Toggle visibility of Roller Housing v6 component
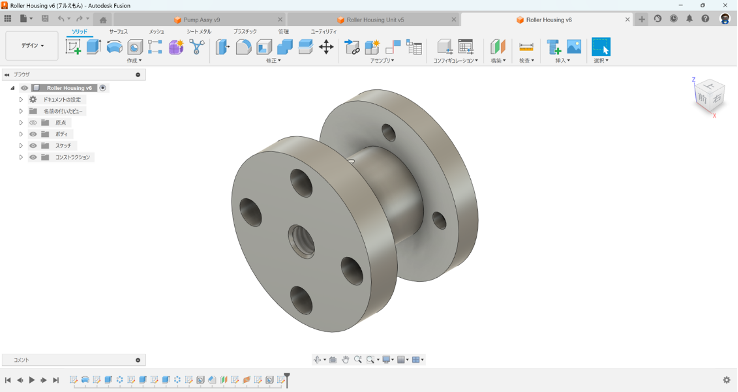 coord(24,88)
